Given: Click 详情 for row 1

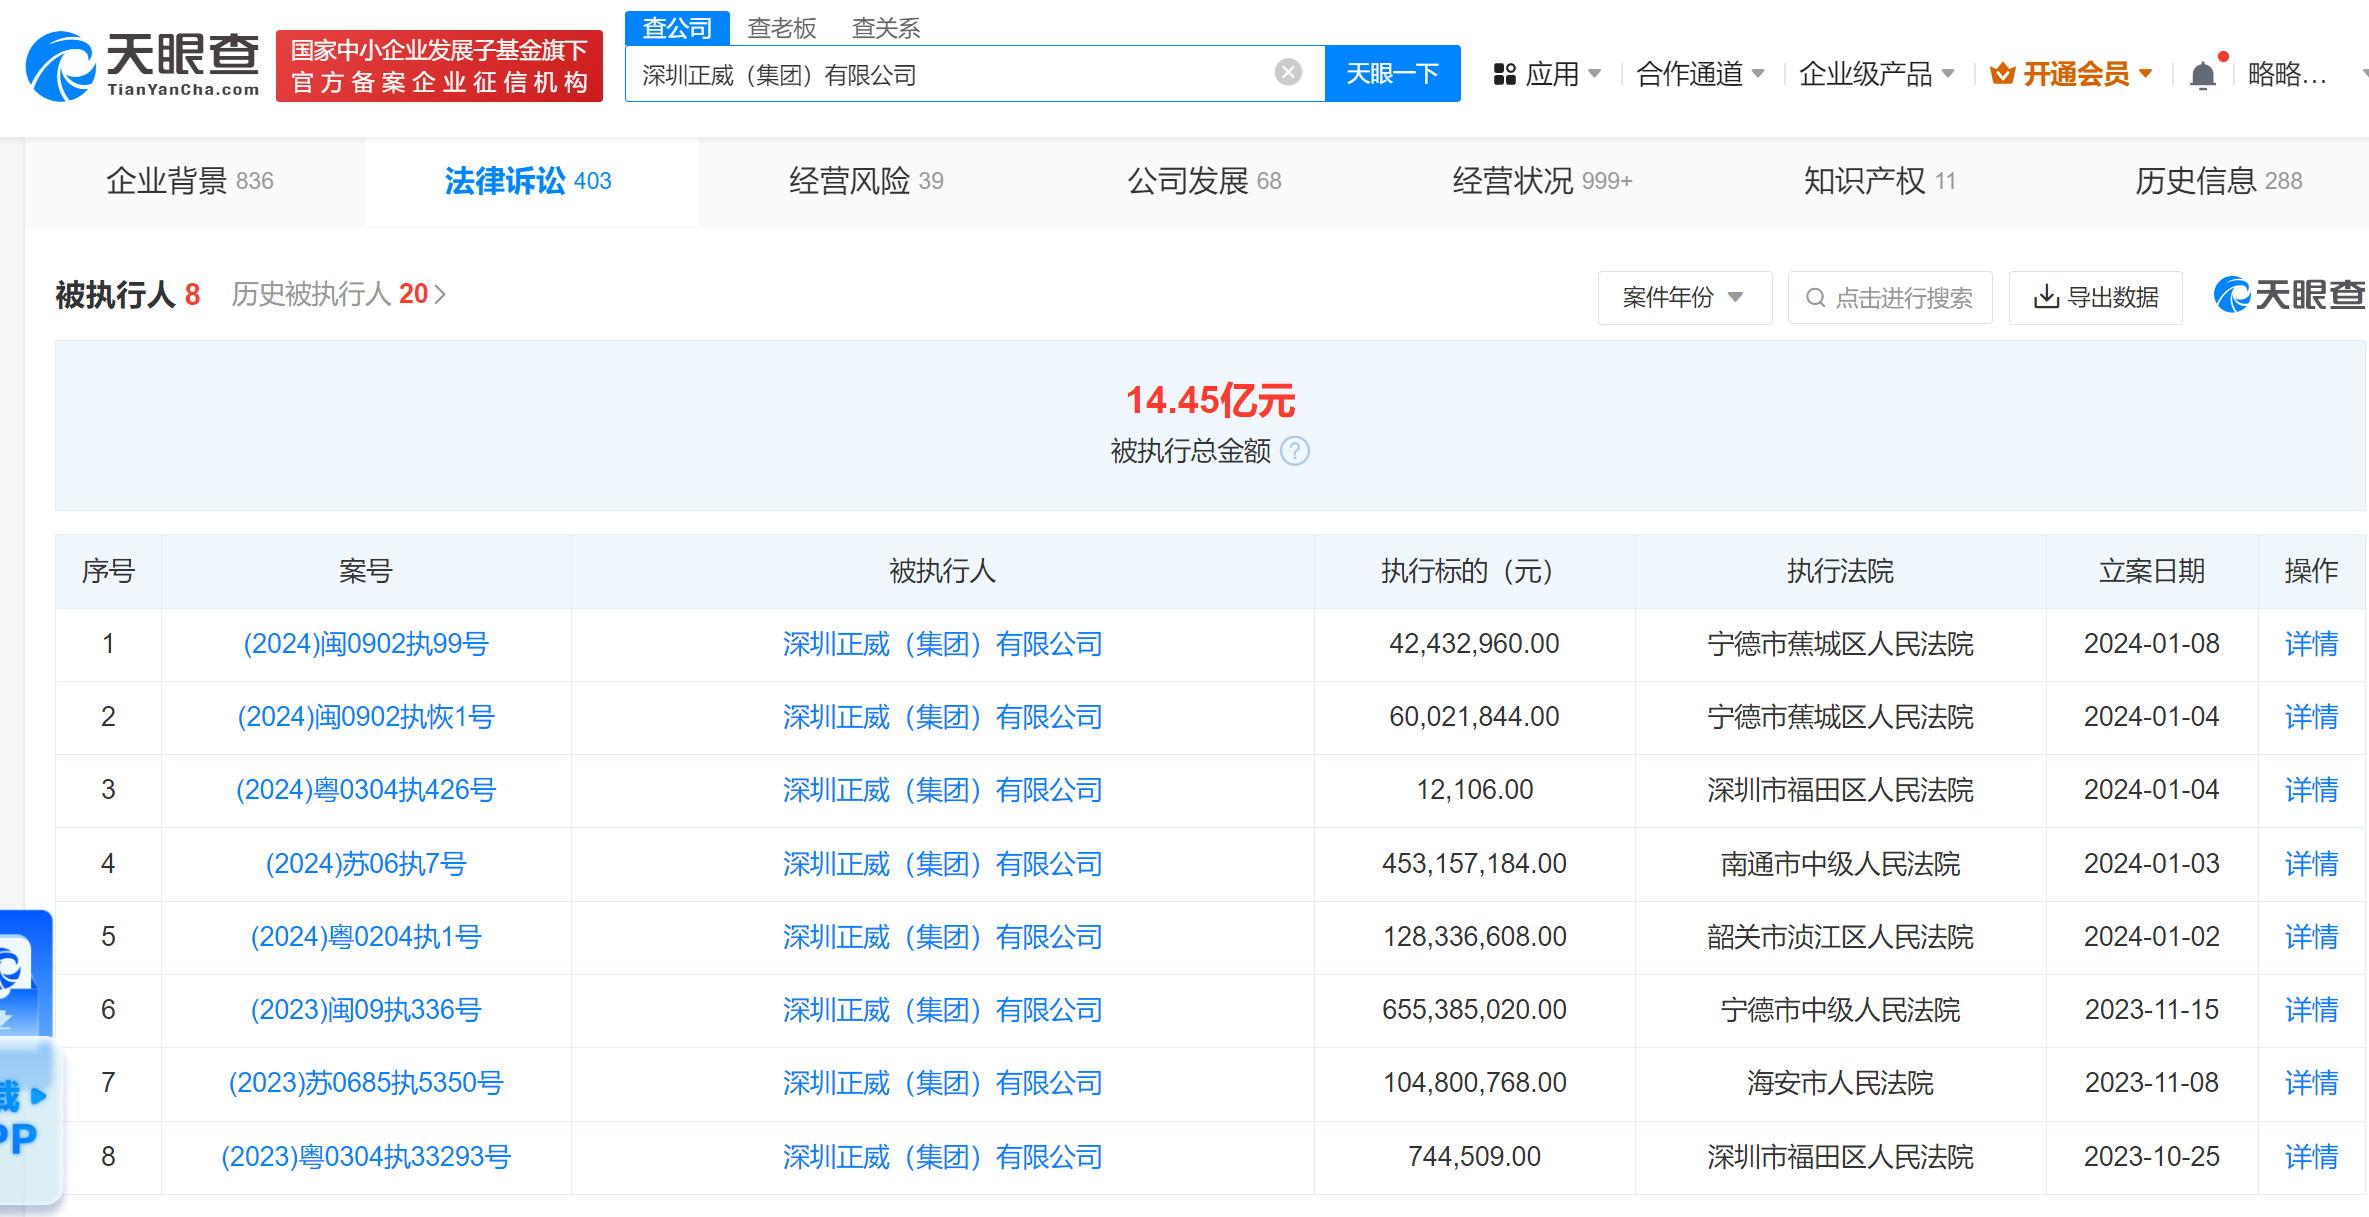Looking at the screenshot, I should [2311, 644].
